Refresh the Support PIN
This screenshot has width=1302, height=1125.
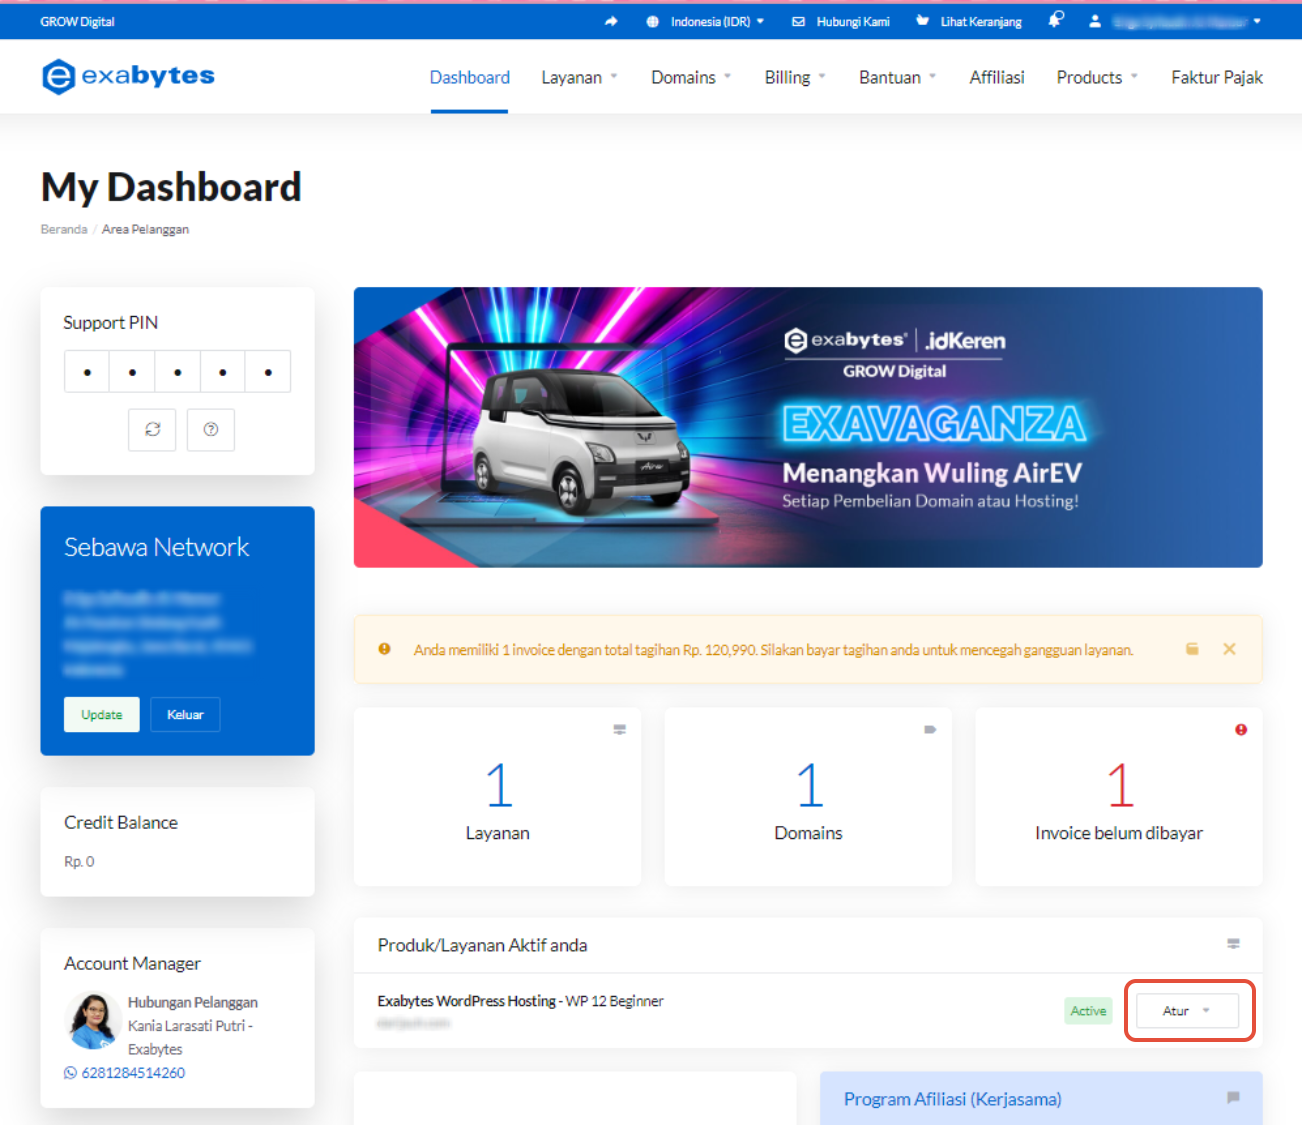click(x=152, y=429)
